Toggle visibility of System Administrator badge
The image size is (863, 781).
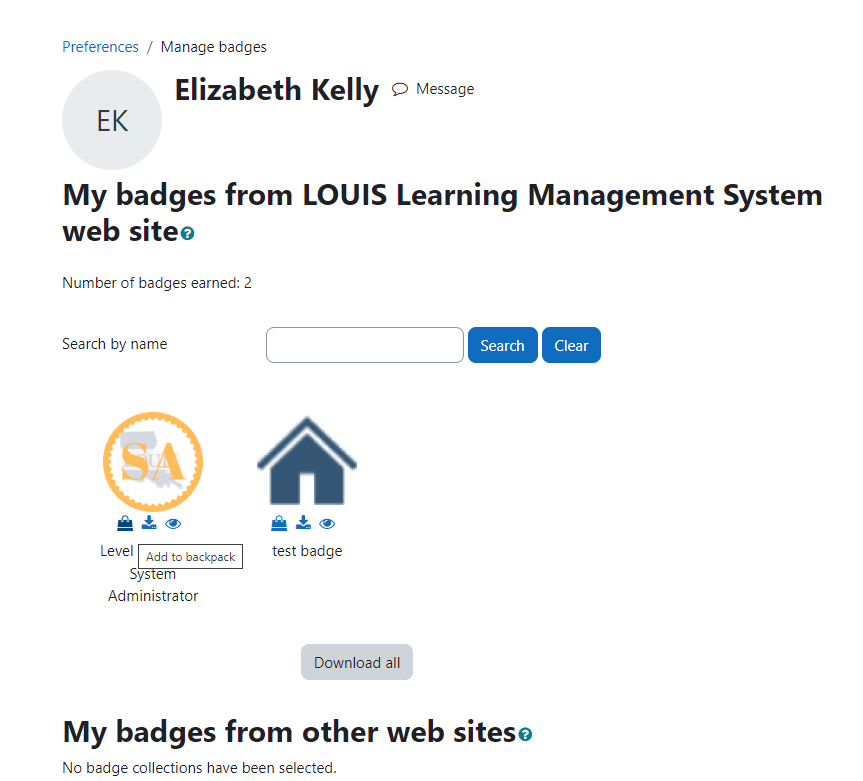pos(173,523)
